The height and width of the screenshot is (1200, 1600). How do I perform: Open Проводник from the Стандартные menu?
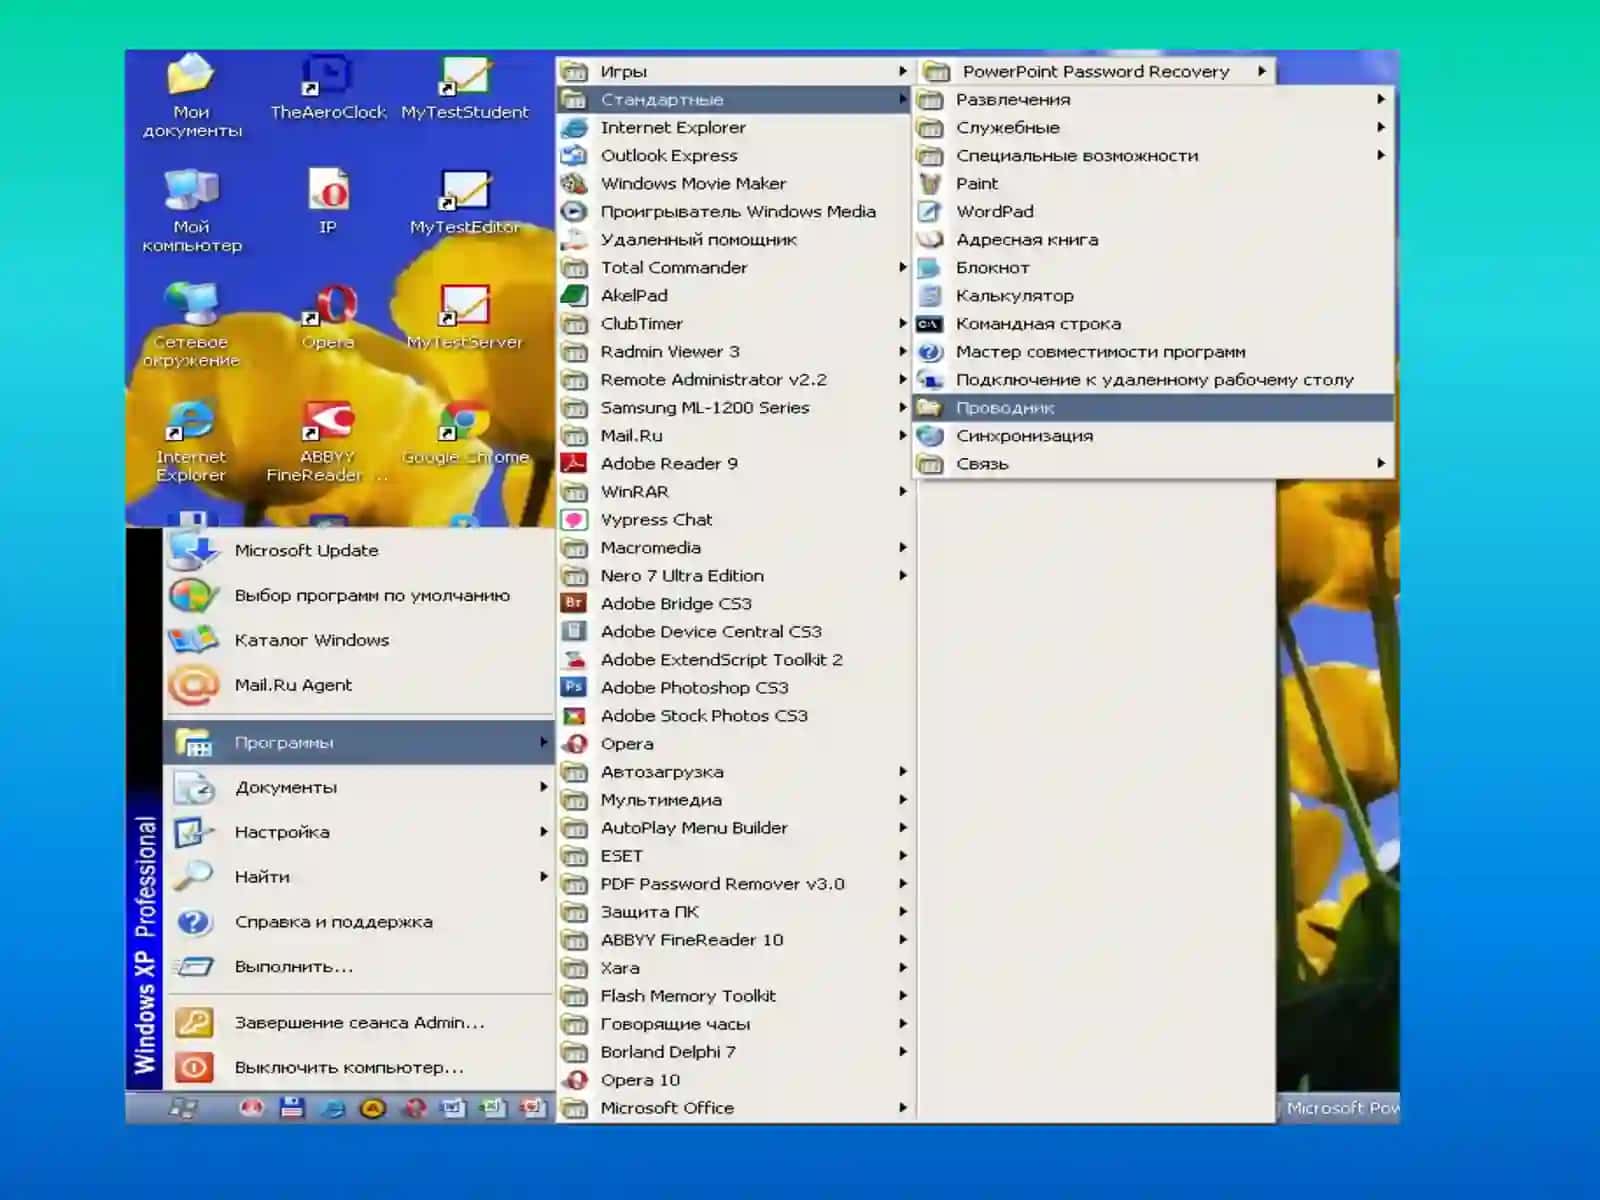click(1154, 408)
